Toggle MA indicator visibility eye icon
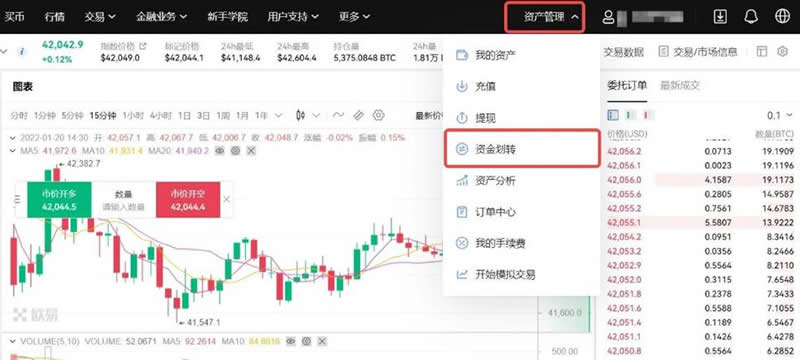The width and height of the screenshot is (800, 360). coord(219,150)
